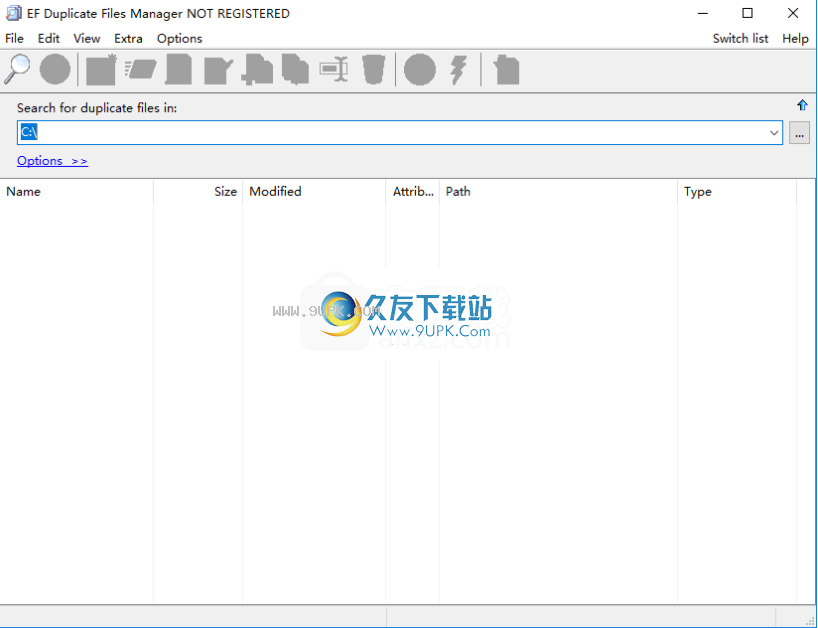Open the Edit menu
Screen dimensions: 818x628
(x=49, y=39)
